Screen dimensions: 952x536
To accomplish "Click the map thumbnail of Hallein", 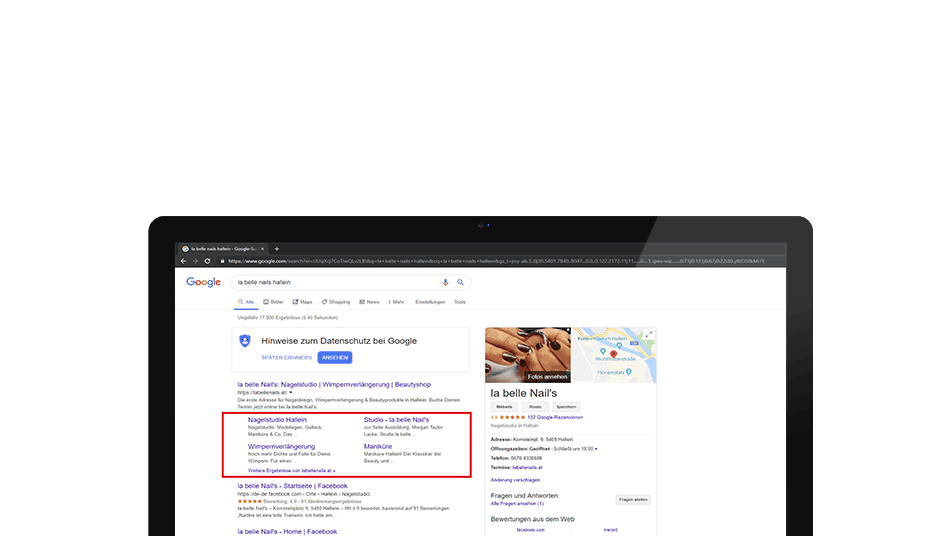I will (x=614, y=355).
